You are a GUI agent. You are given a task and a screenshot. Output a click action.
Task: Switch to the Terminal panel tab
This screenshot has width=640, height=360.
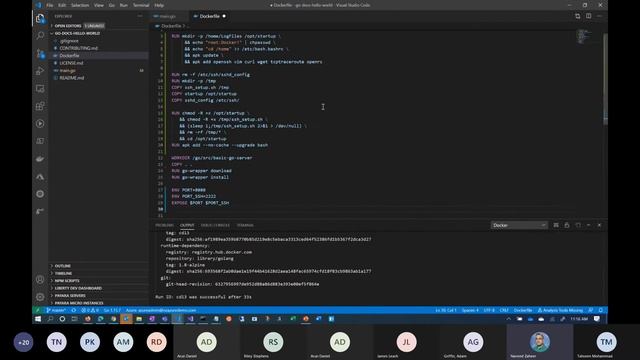point(245,225)
